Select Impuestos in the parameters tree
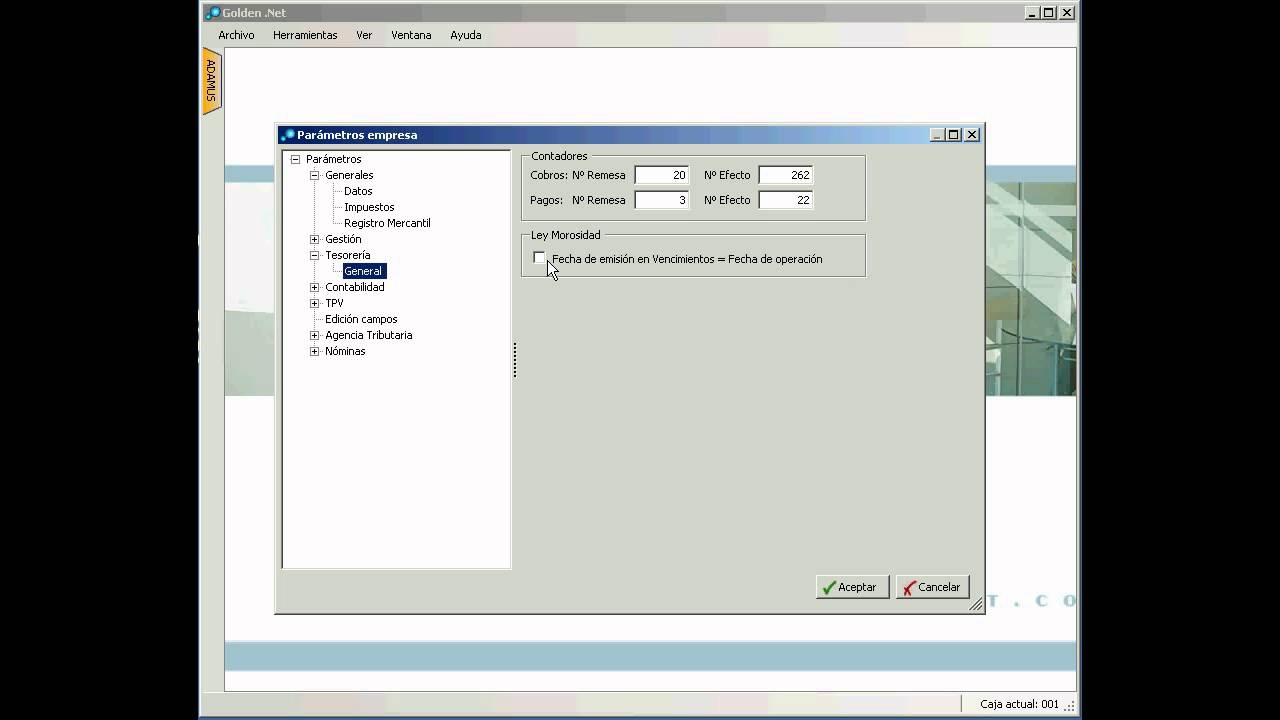The image size is (1280, 720). (369, 207)
